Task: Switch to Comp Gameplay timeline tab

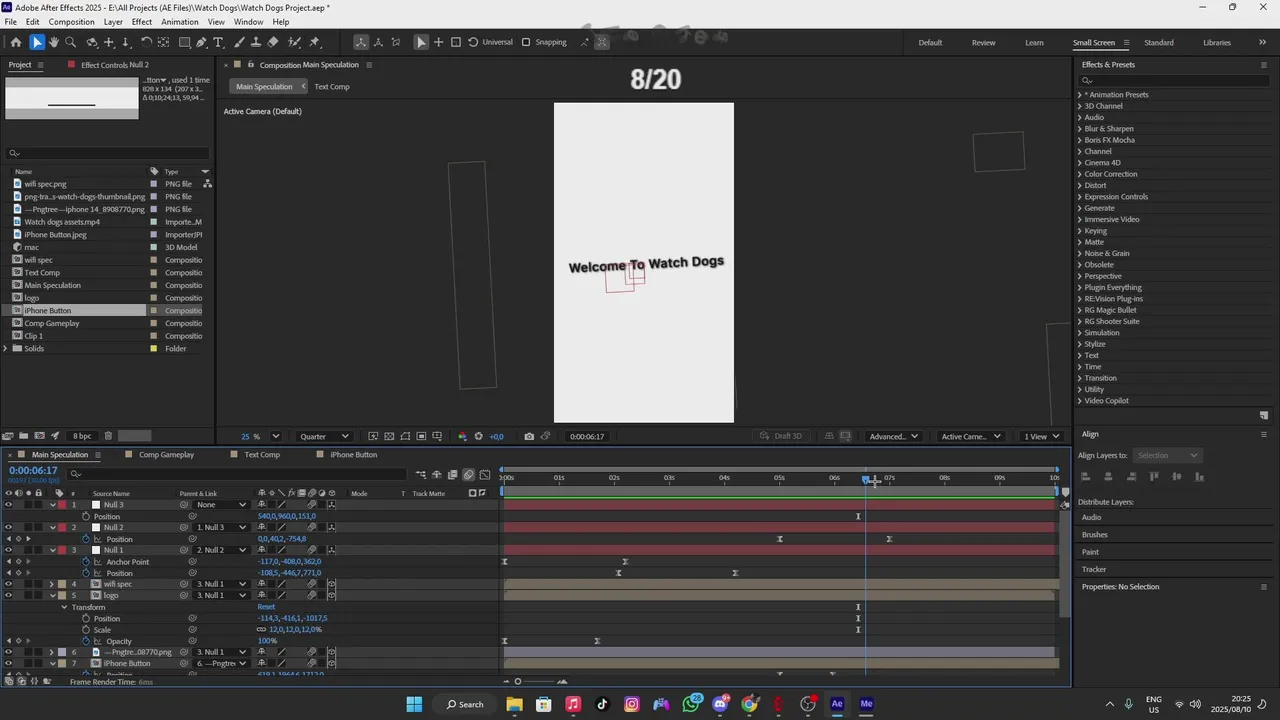Action: (x=166, y=455)
